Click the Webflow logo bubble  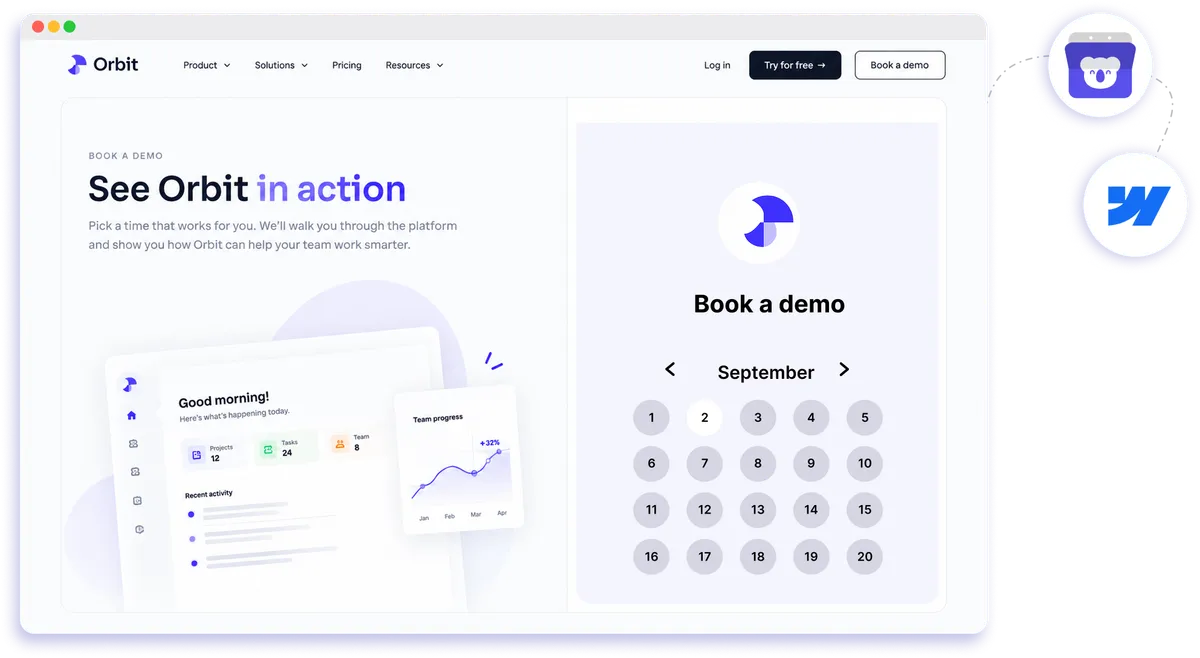click(1135, 206)
